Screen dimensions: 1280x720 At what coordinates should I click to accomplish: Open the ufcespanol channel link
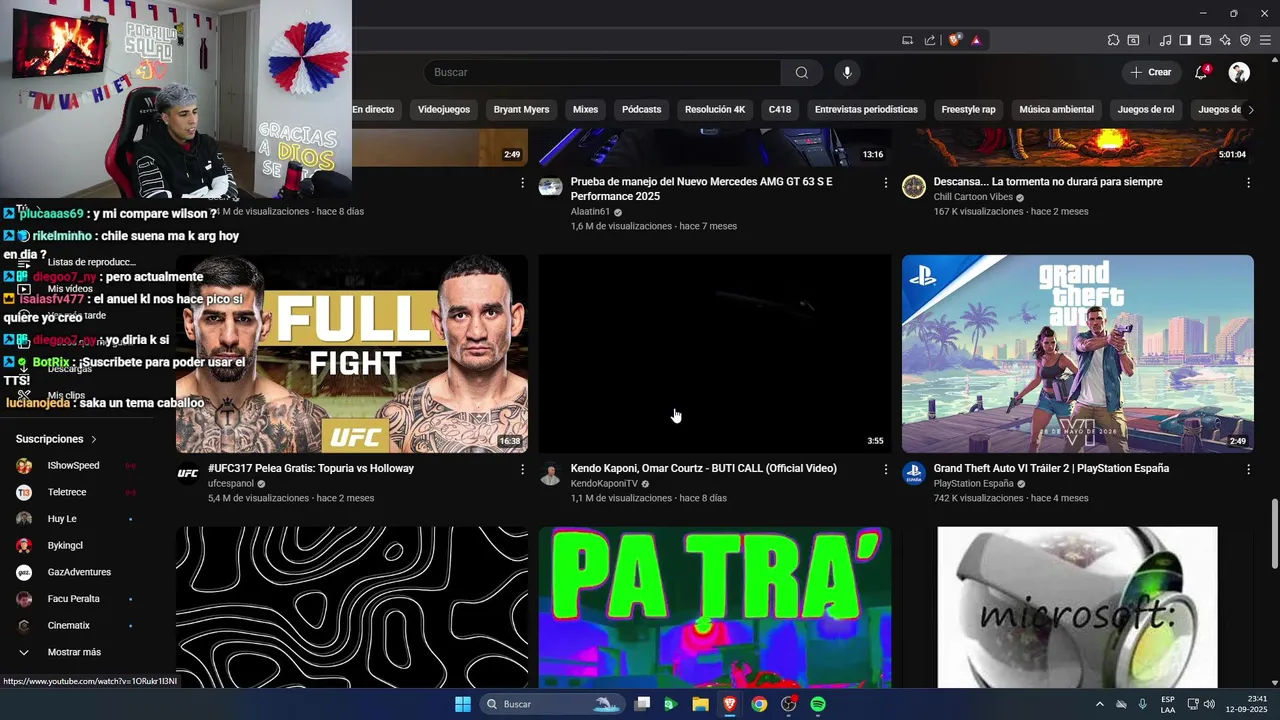click(231, 484)
